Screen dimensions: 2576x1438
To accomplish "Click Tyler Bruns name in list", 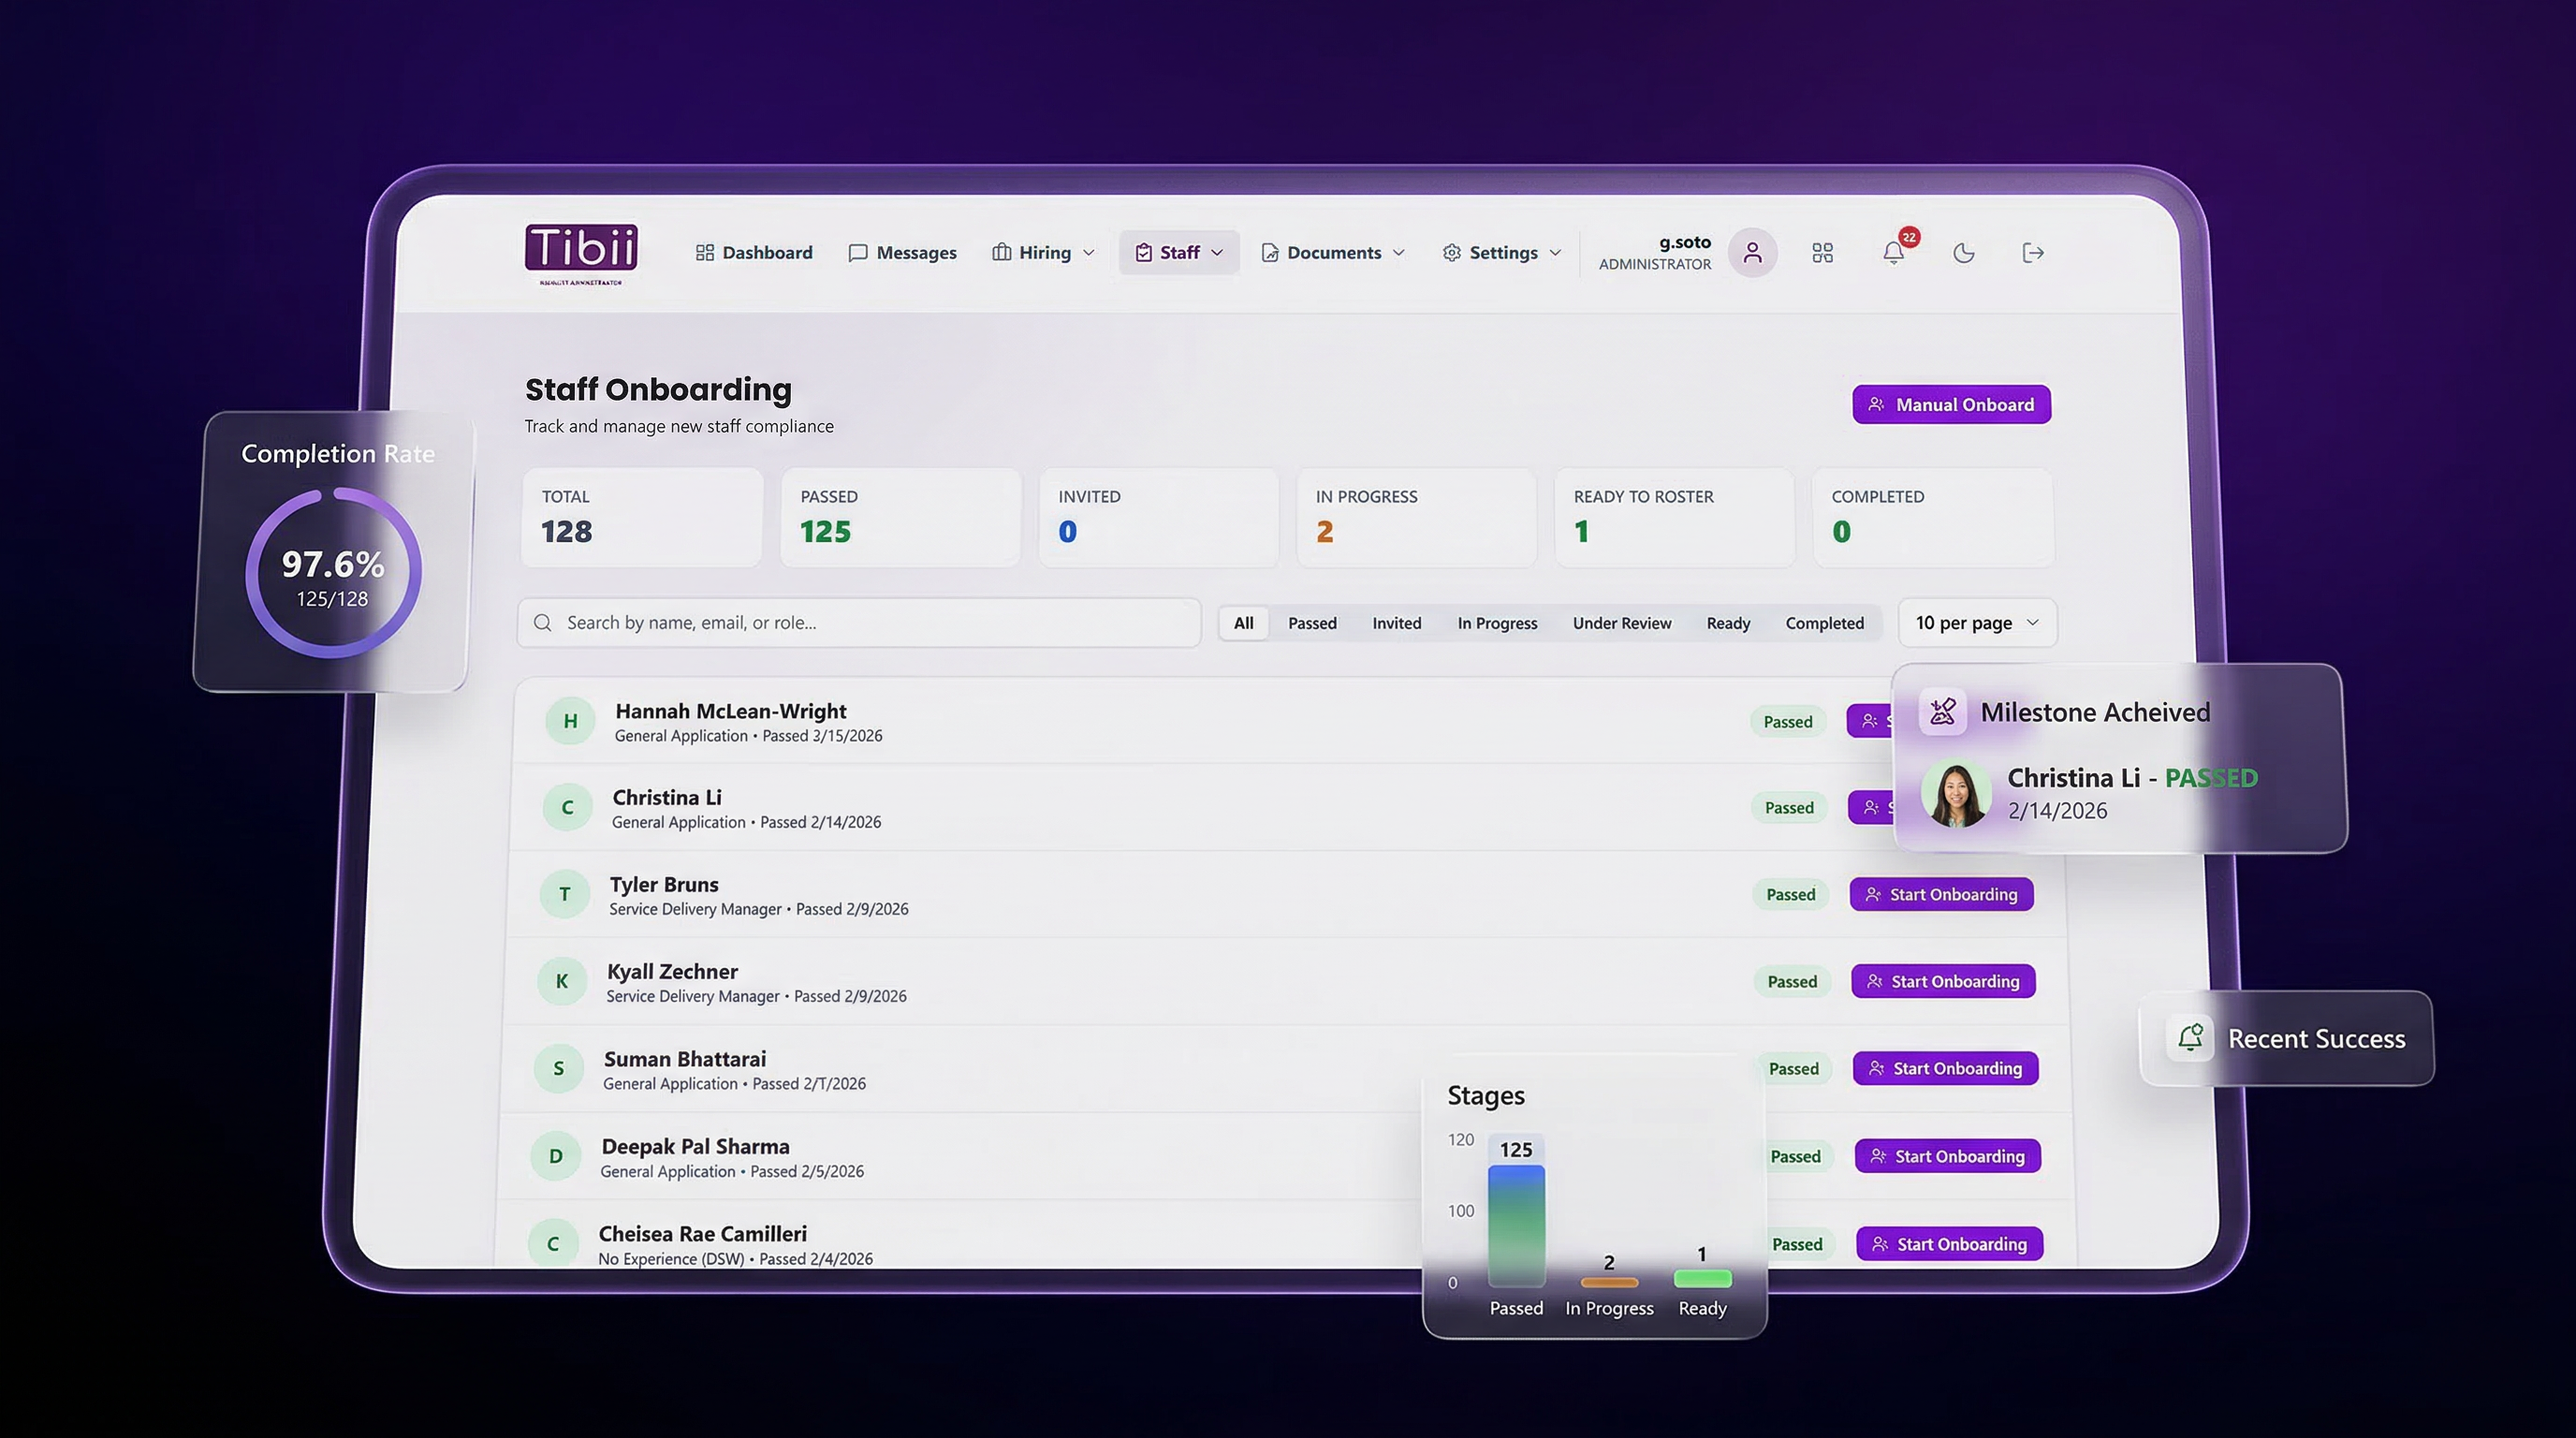I will (x=664, y=884).
